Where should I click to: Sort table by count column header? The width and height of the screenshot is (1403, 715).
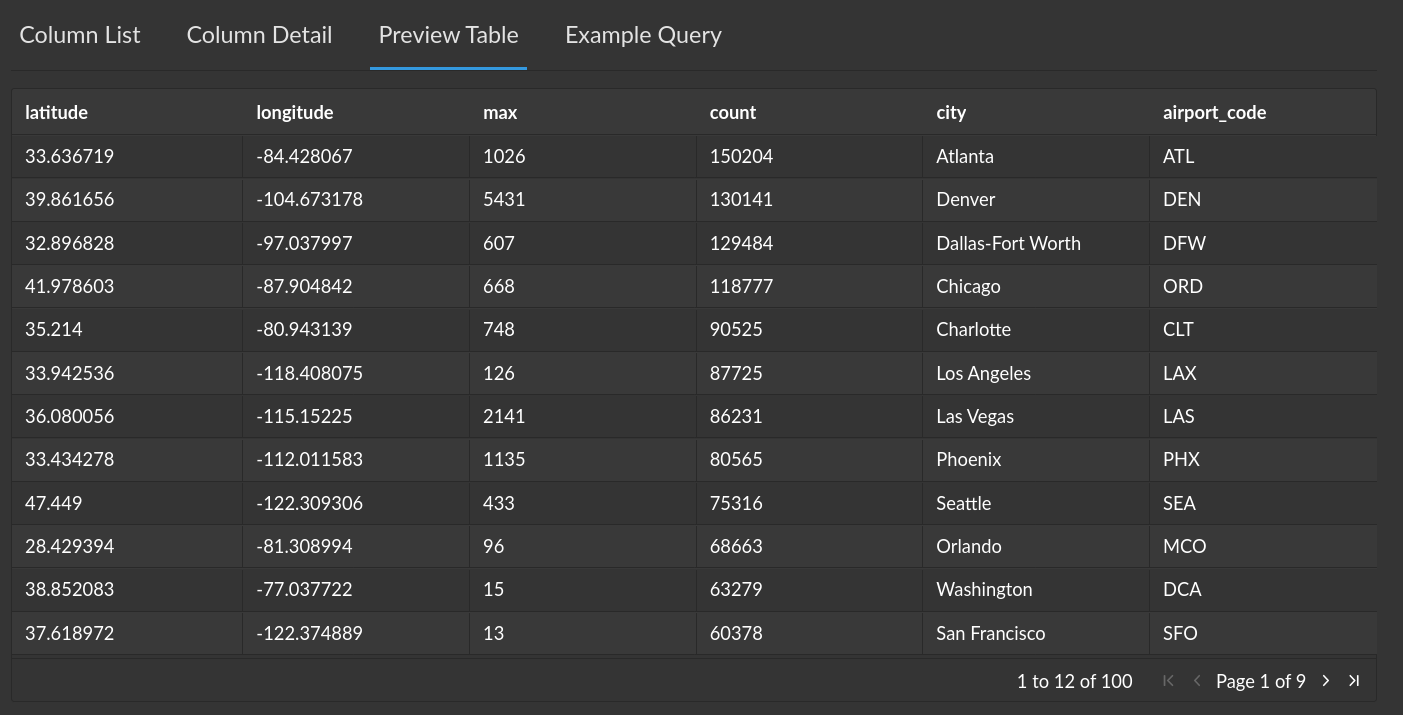[733, 113]
